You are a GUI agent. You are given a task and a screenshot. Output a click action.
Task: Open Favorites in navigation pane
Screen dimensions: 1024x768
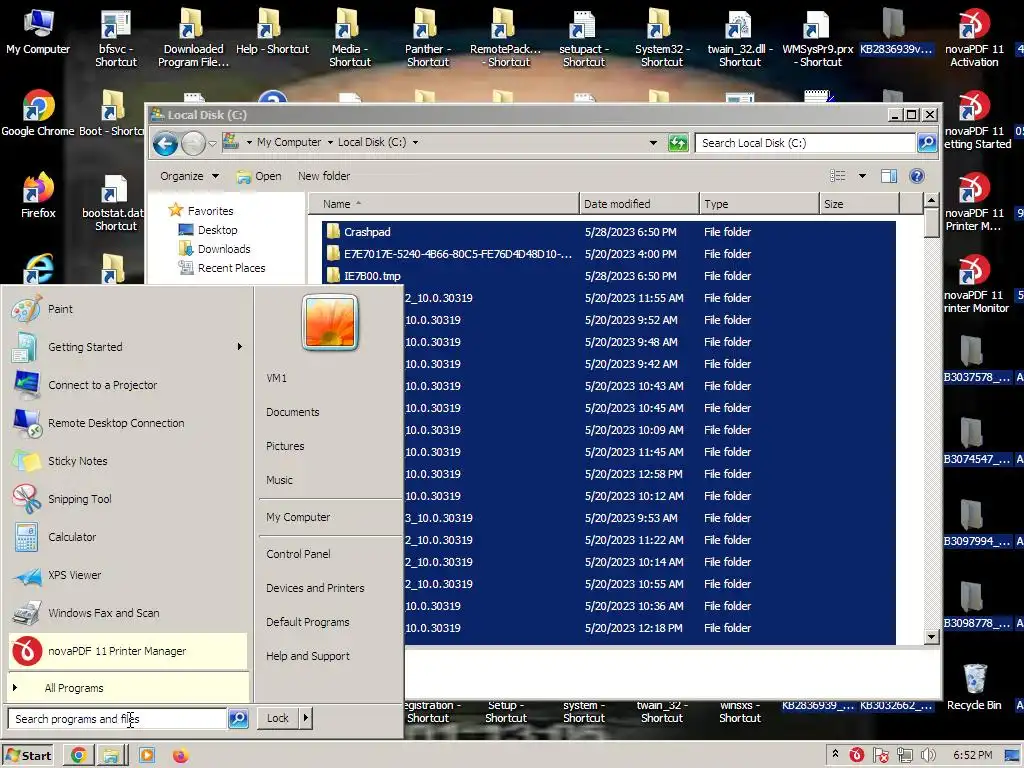pyautogui.click(x=201, y=210)
